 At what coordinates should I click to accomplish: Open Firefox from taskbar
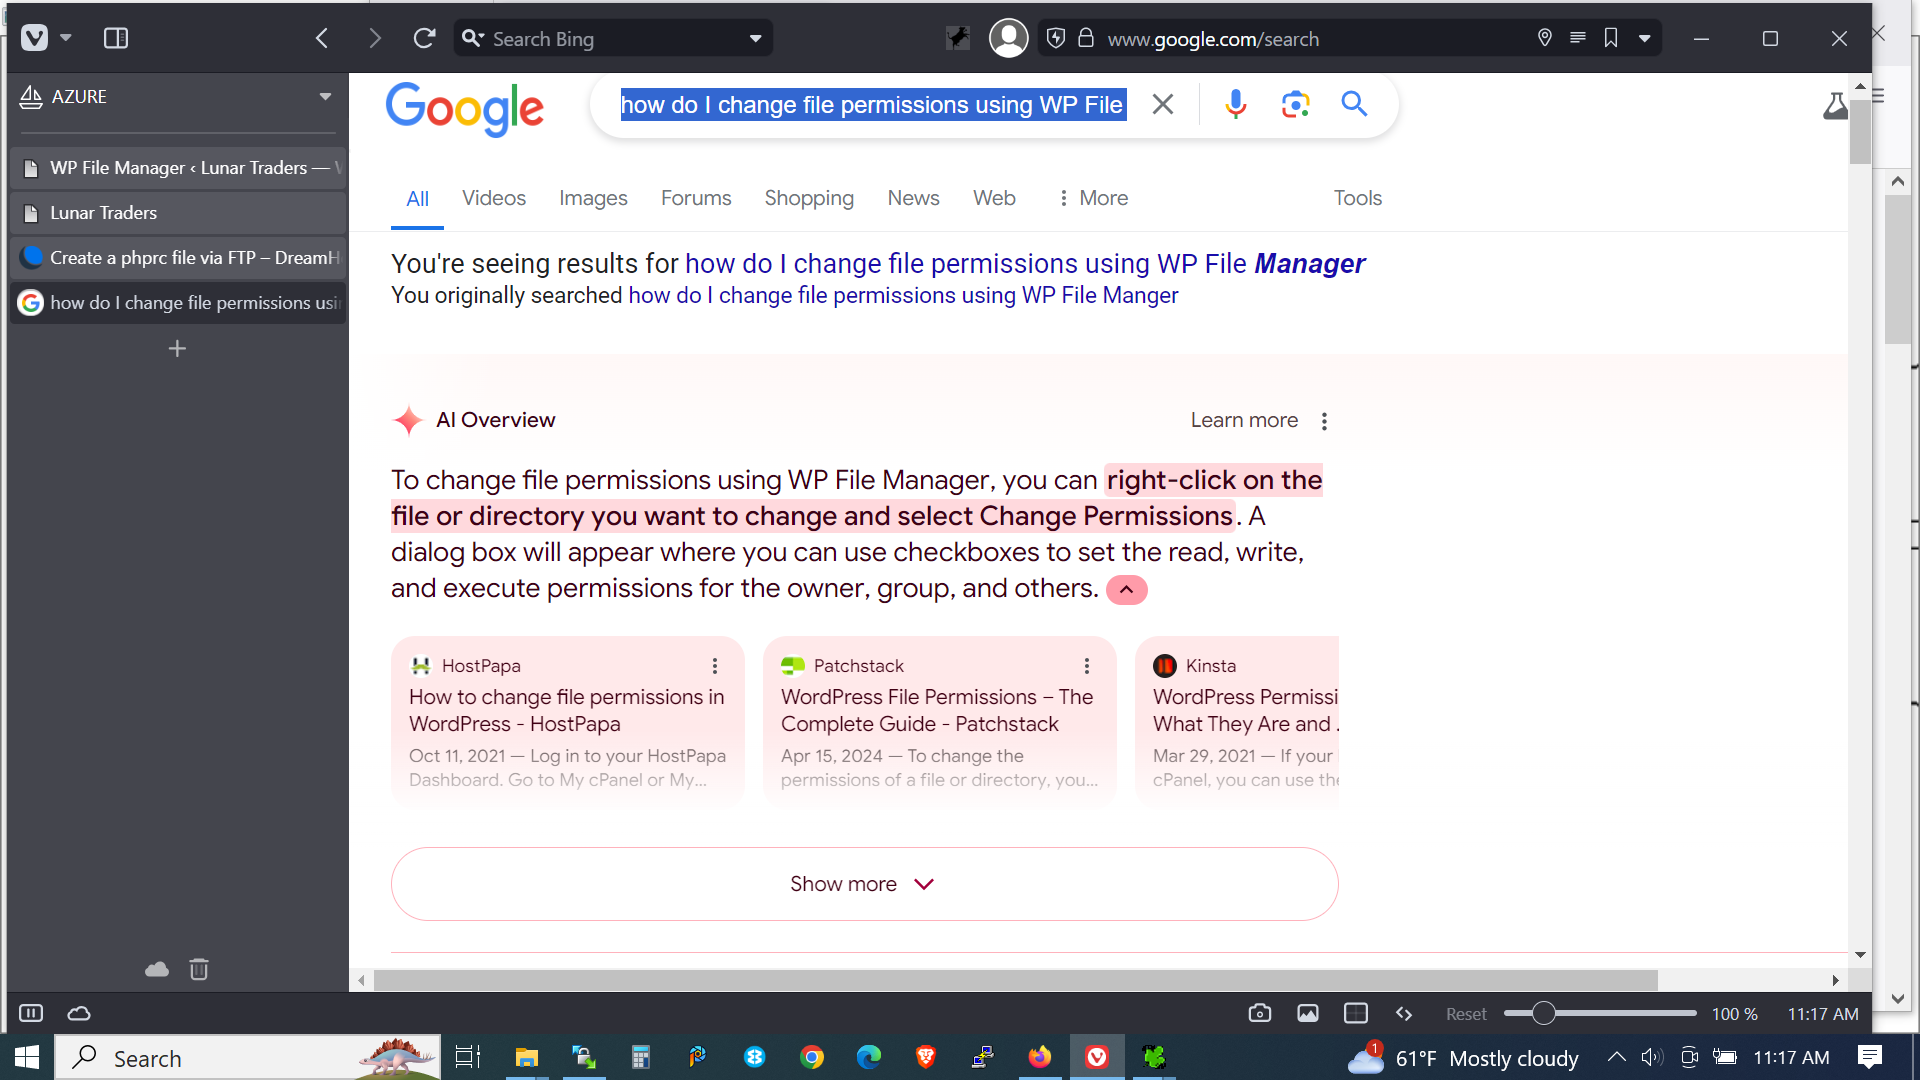point(1040,1057)
